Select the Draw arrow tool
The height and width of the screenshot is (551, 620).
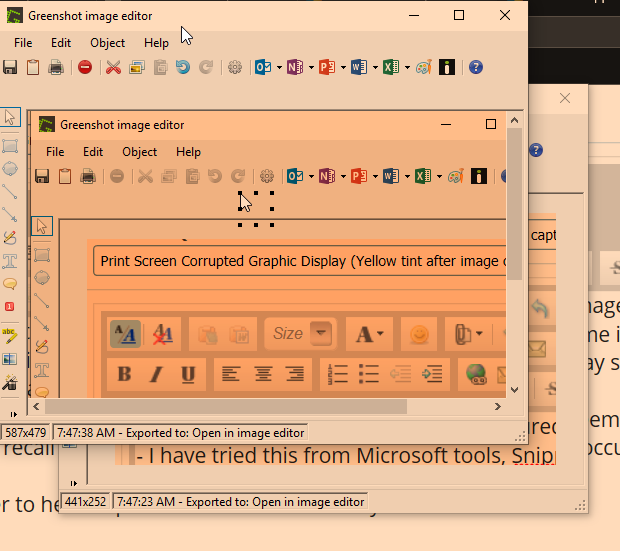10,215
